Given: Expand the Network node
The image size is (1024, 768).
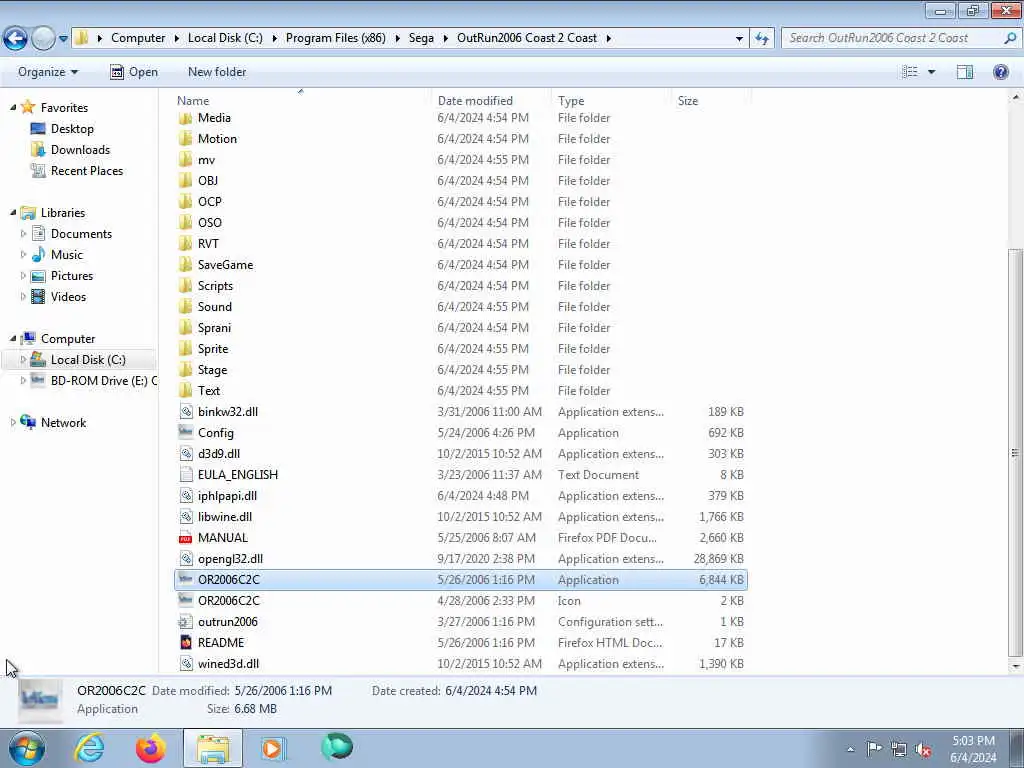Looking at the screenshot, I should (13, 423).
